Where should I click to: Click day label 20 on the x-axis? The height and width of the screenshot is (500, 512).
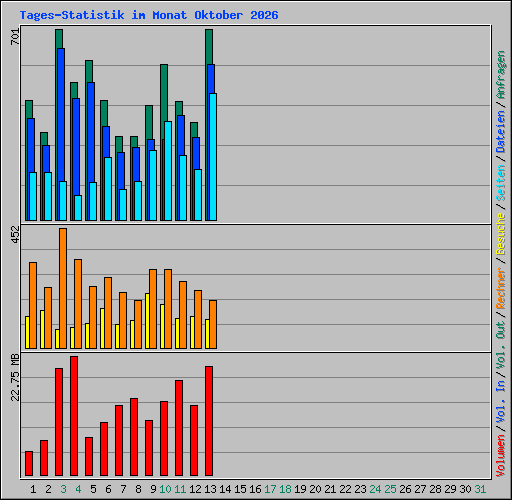point(315,489)
